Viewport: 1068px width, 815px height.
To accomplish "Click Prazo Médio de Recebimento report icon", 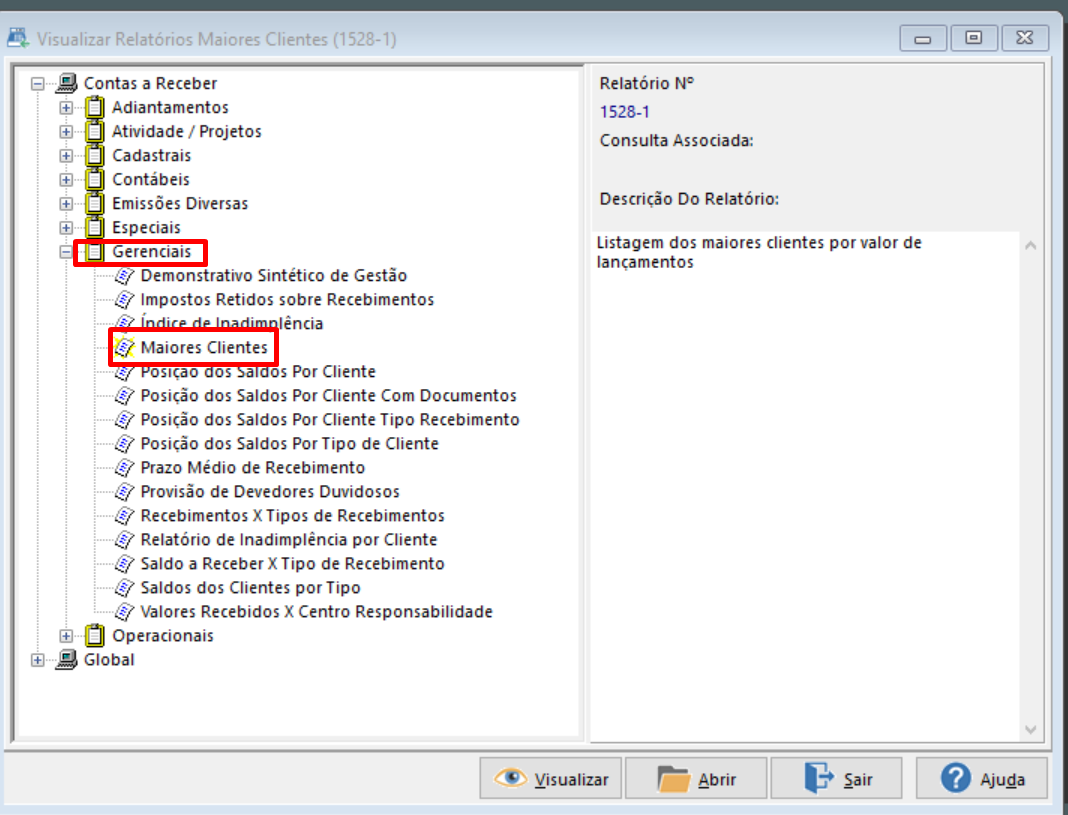I will tap(124, 468).
